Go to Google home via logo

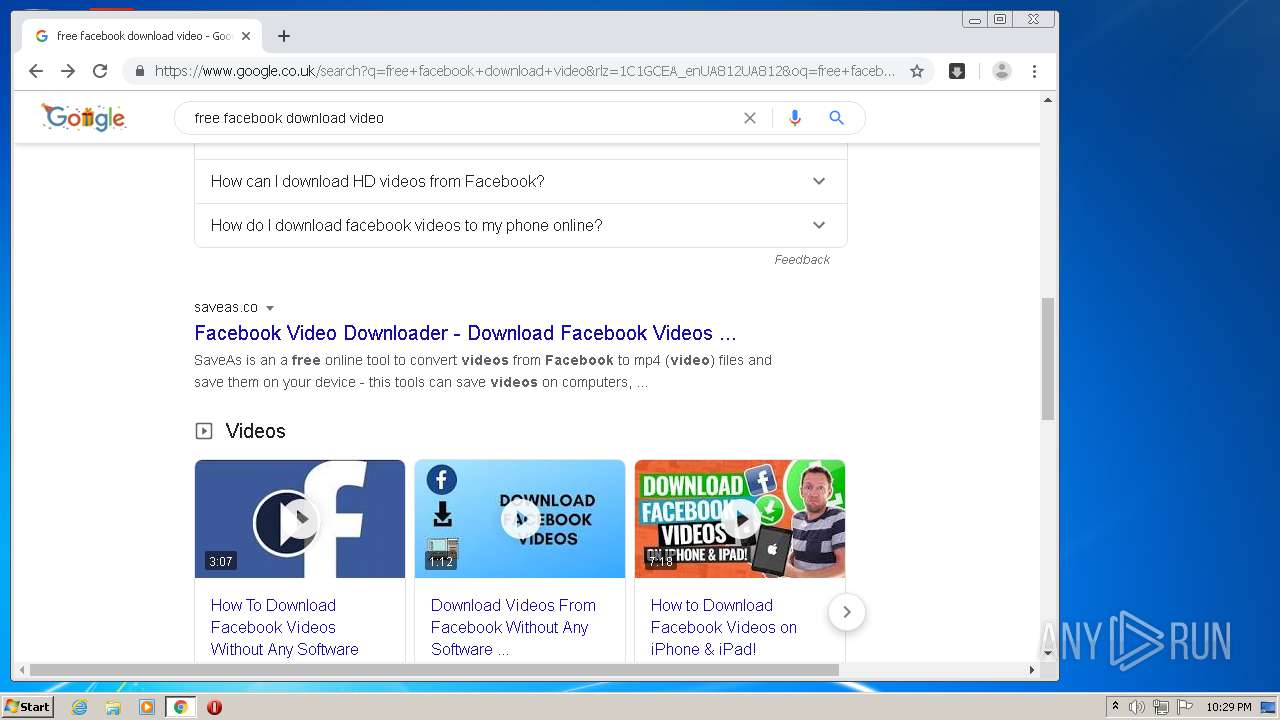(84, 117)
